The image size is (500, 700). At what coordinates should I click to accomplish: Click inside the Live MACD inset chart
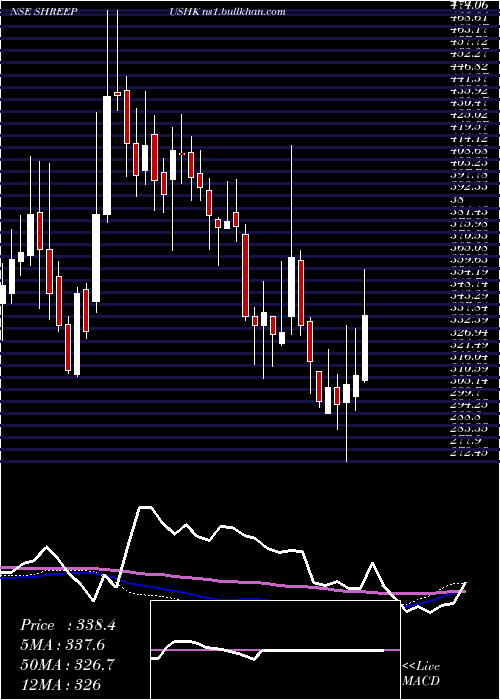coord(275,650)
